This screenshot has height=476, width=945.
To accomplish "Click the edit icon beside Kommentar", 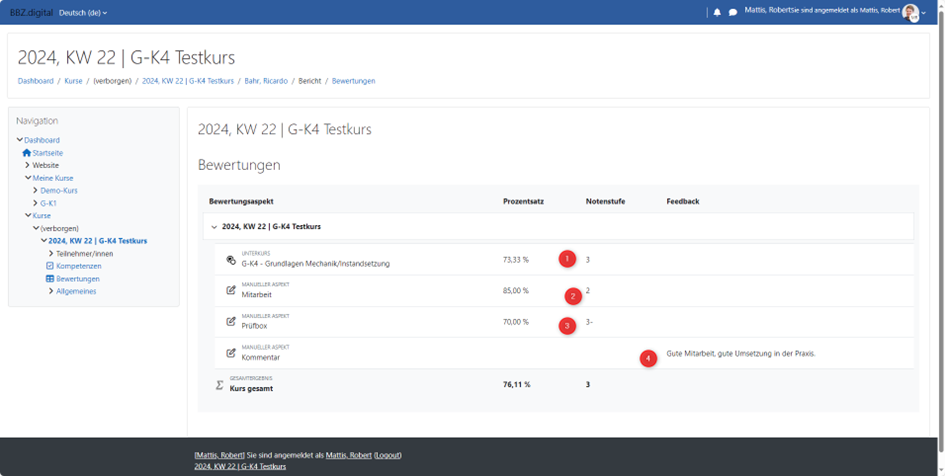I will point(231,353).
